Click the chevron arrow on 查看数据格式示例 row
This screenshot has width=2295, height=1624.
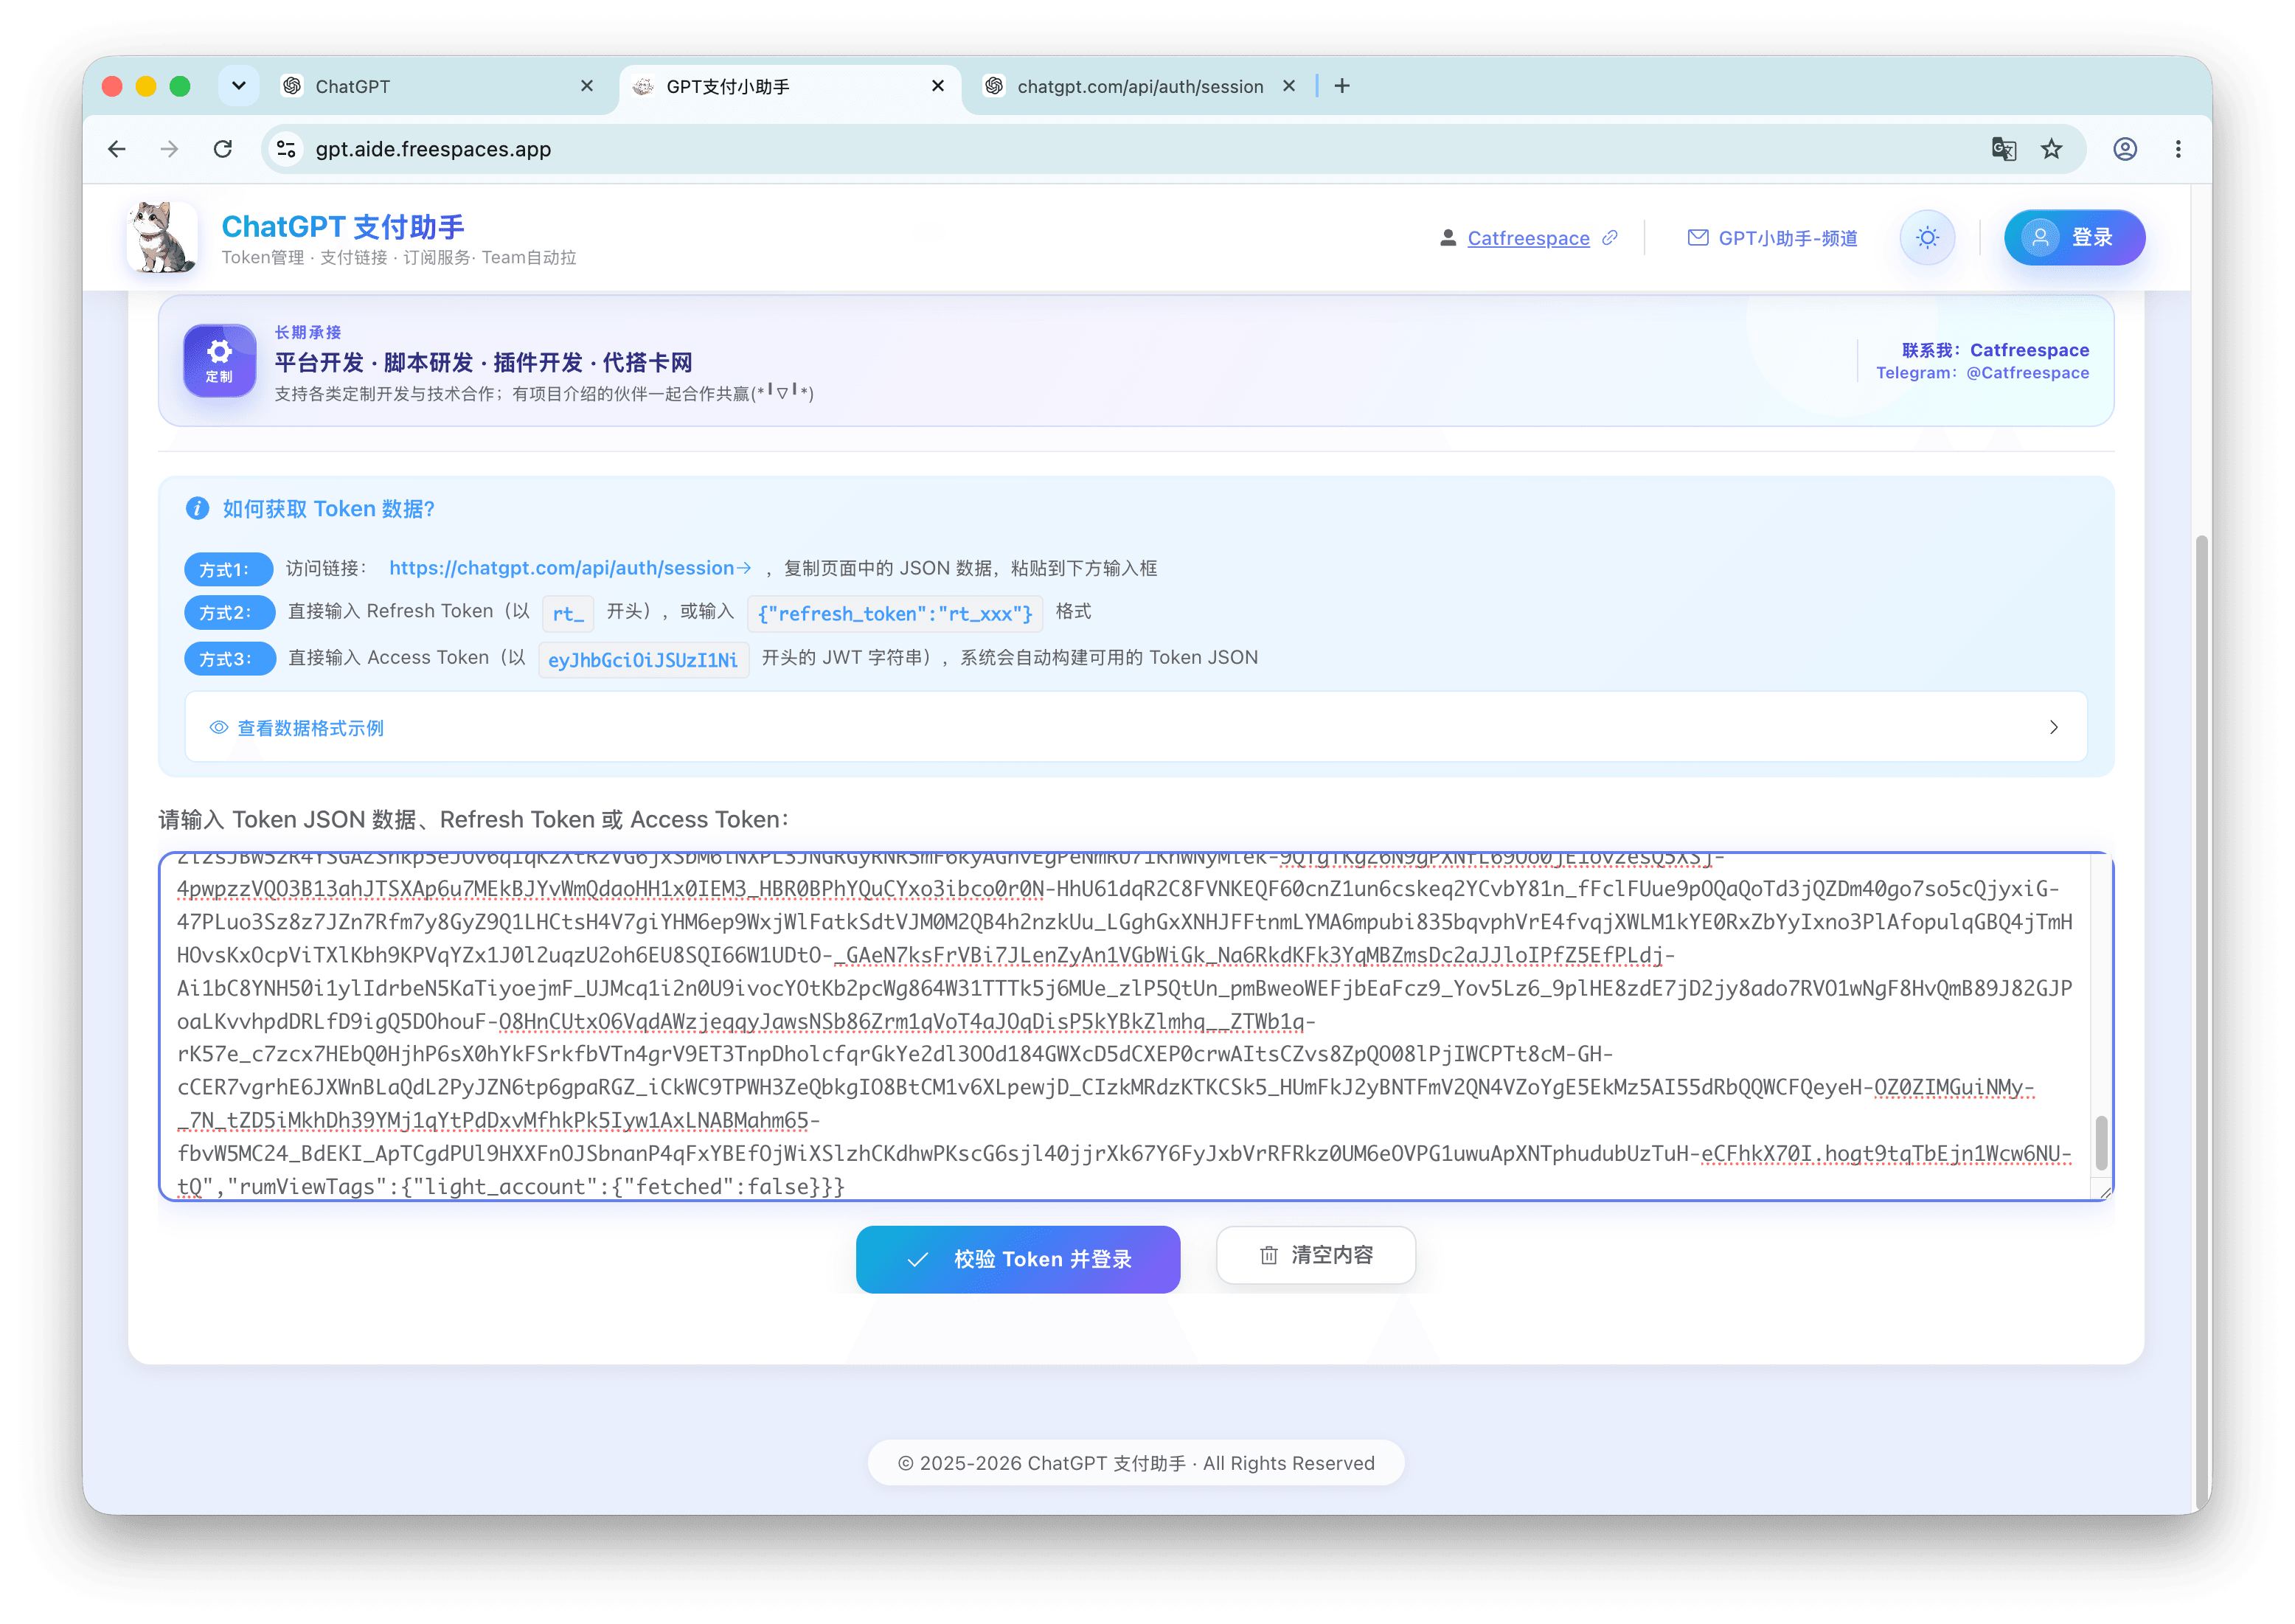click(2053, 727)
